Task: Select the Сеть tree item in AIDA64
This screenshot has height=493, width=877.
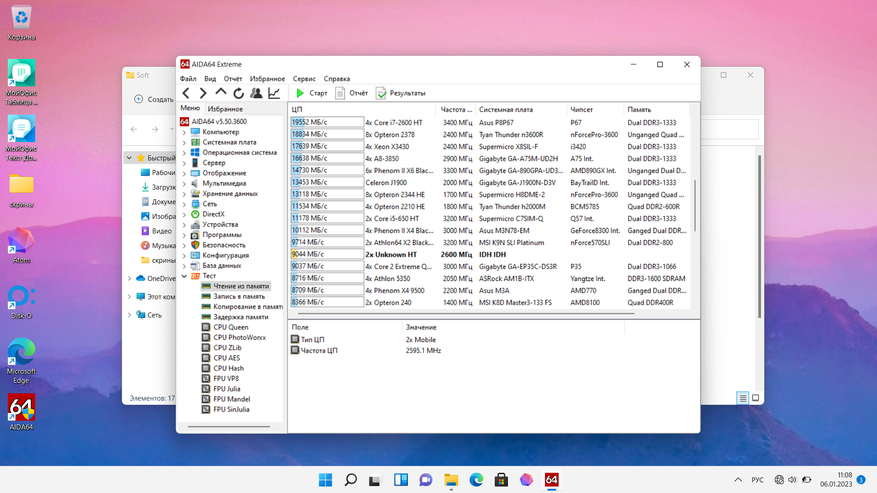Action: [x=204, y=204]
